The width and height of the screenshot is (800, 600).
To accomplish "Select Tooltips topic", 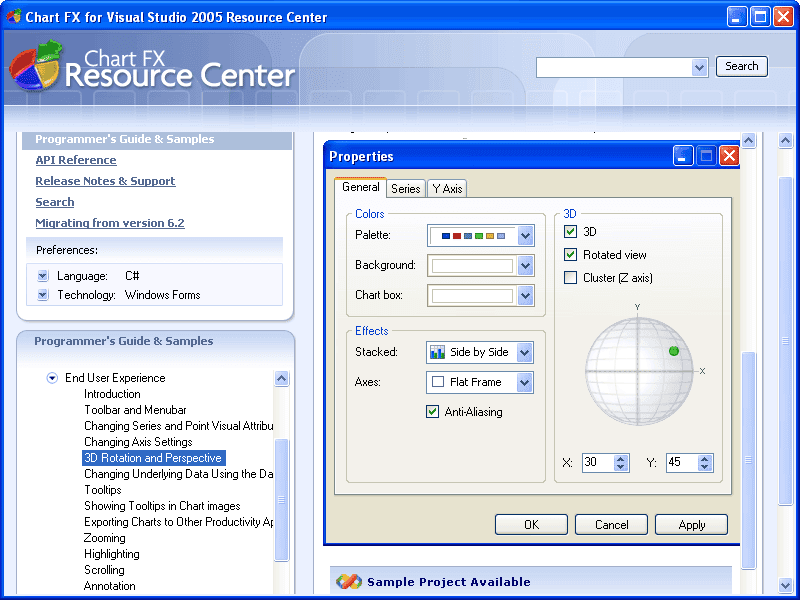I will point(103,490).
